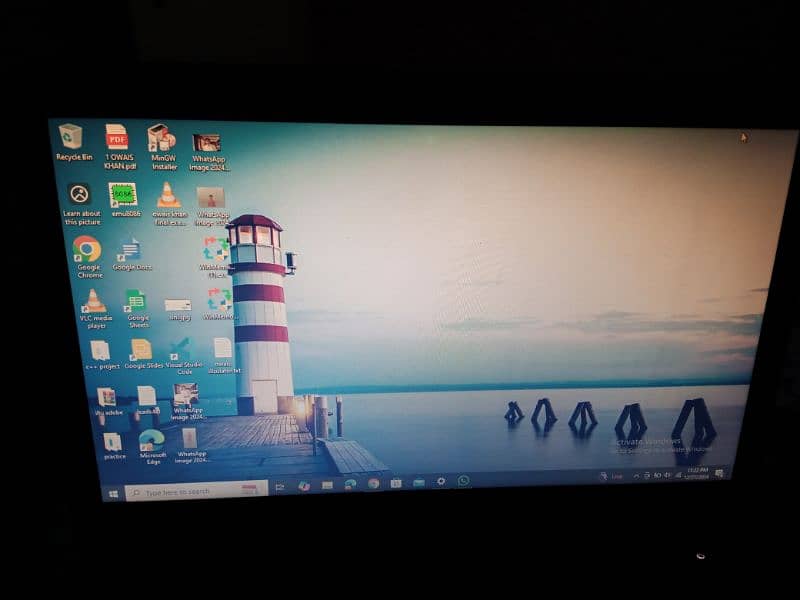Select the MinGW Installer shortcut
The image size is (800, 600).
point(163,146)
